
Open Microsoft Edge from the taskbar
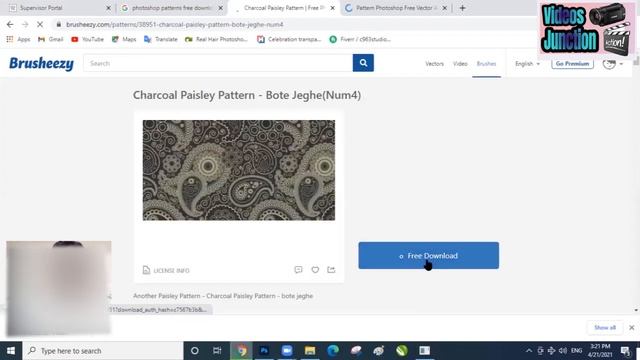[x=333, y=351]
